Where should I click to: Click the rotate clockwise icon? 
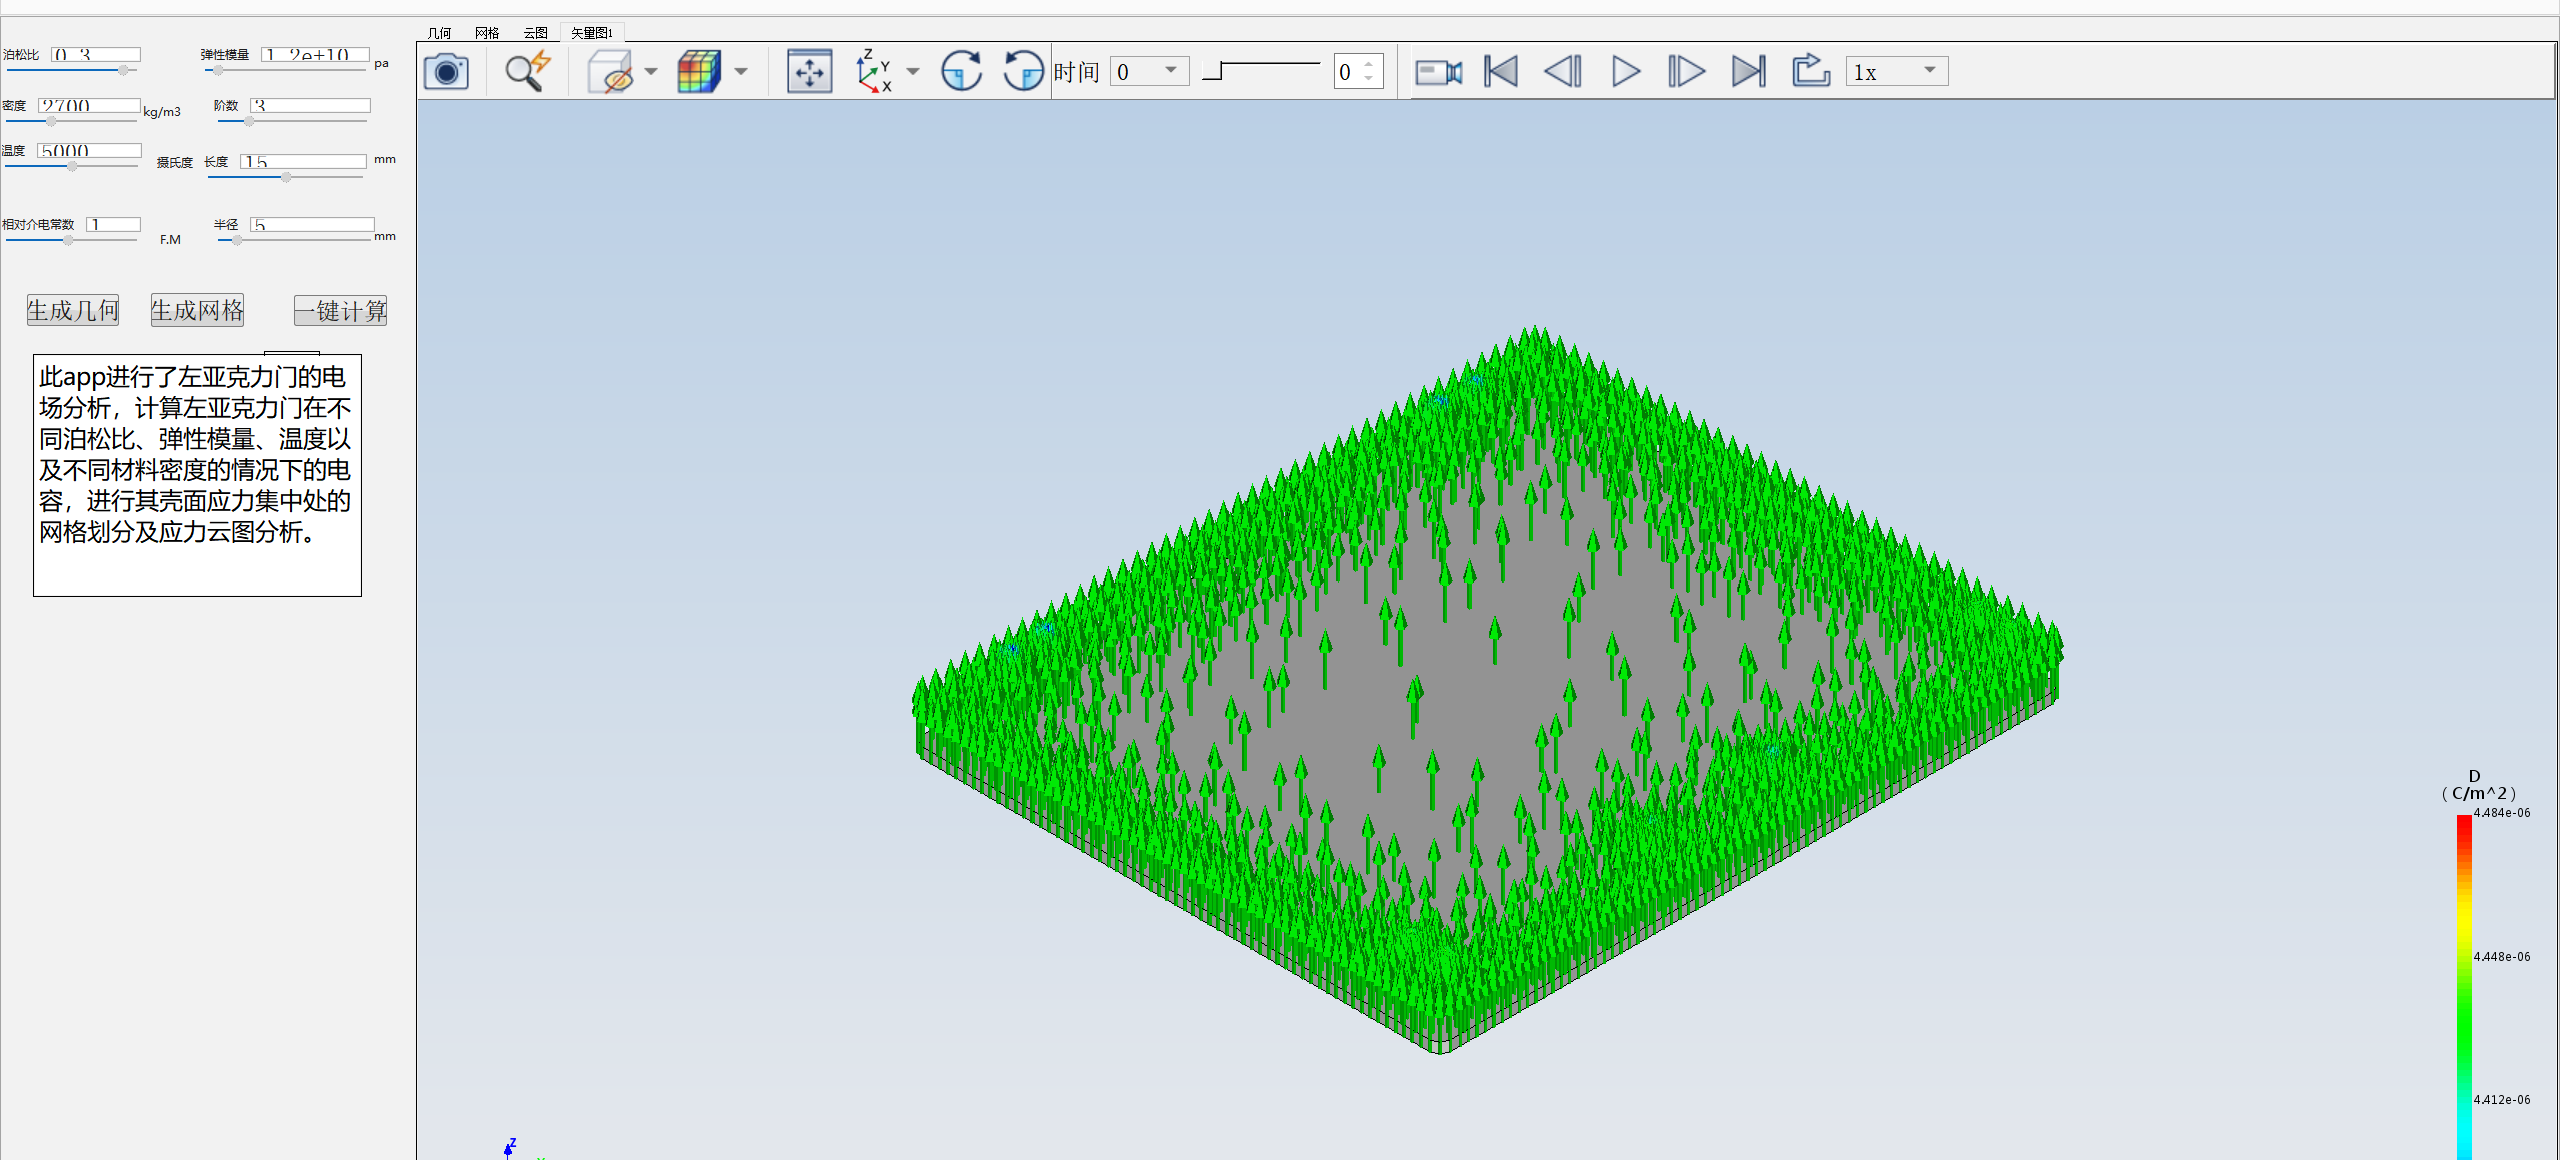pyautogui.click(x=961, y=72)
